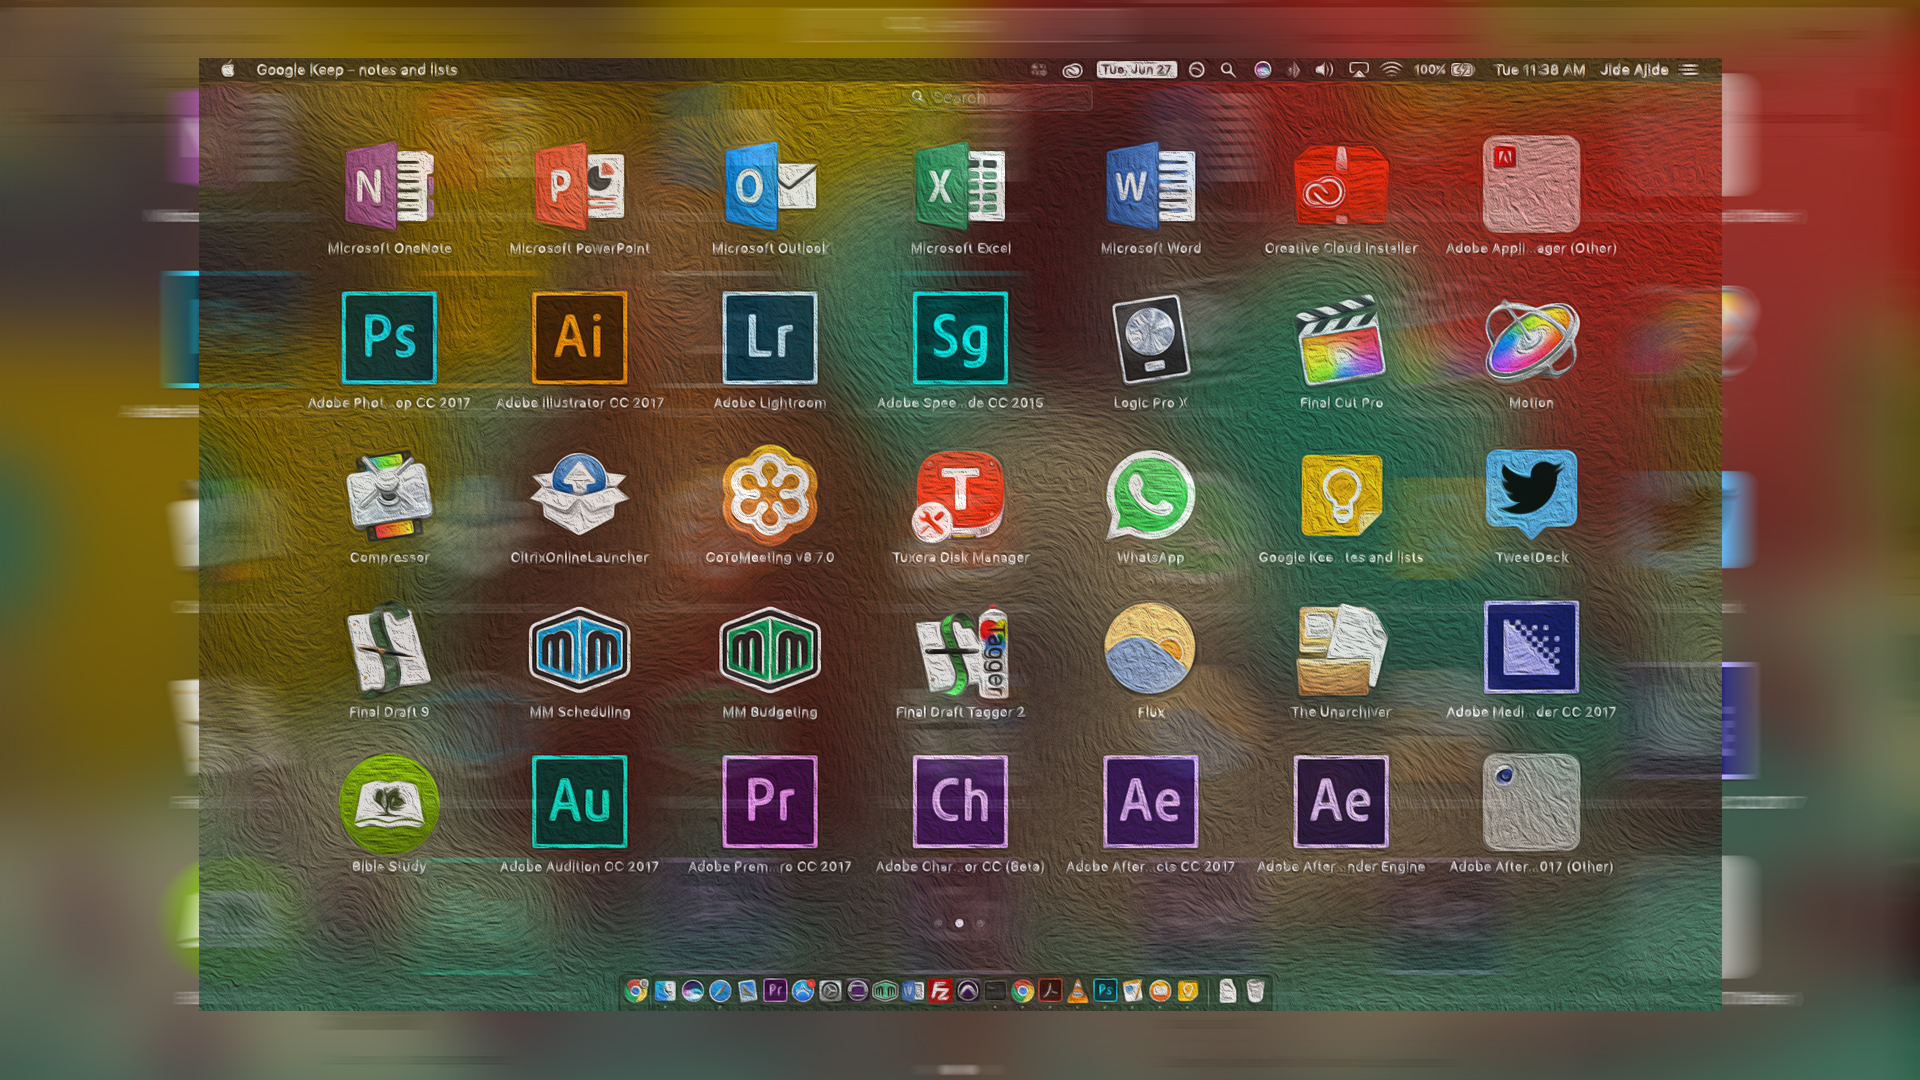Open Final Cut Pro

pyautogui.click(x=1340, y=340)
